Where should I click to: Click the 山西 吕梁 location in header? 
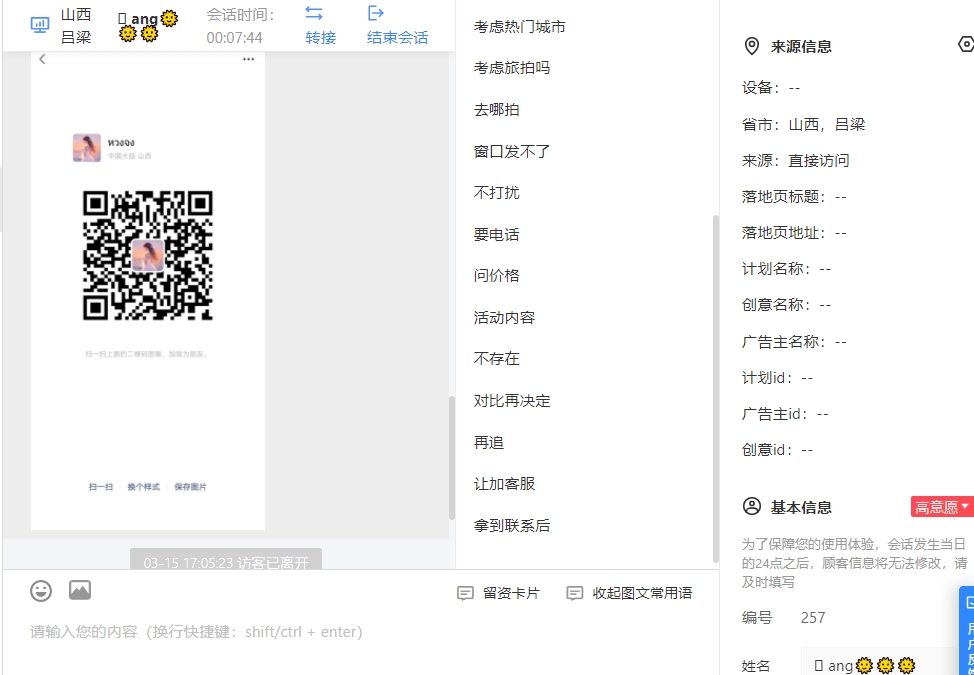click(76, 25)
